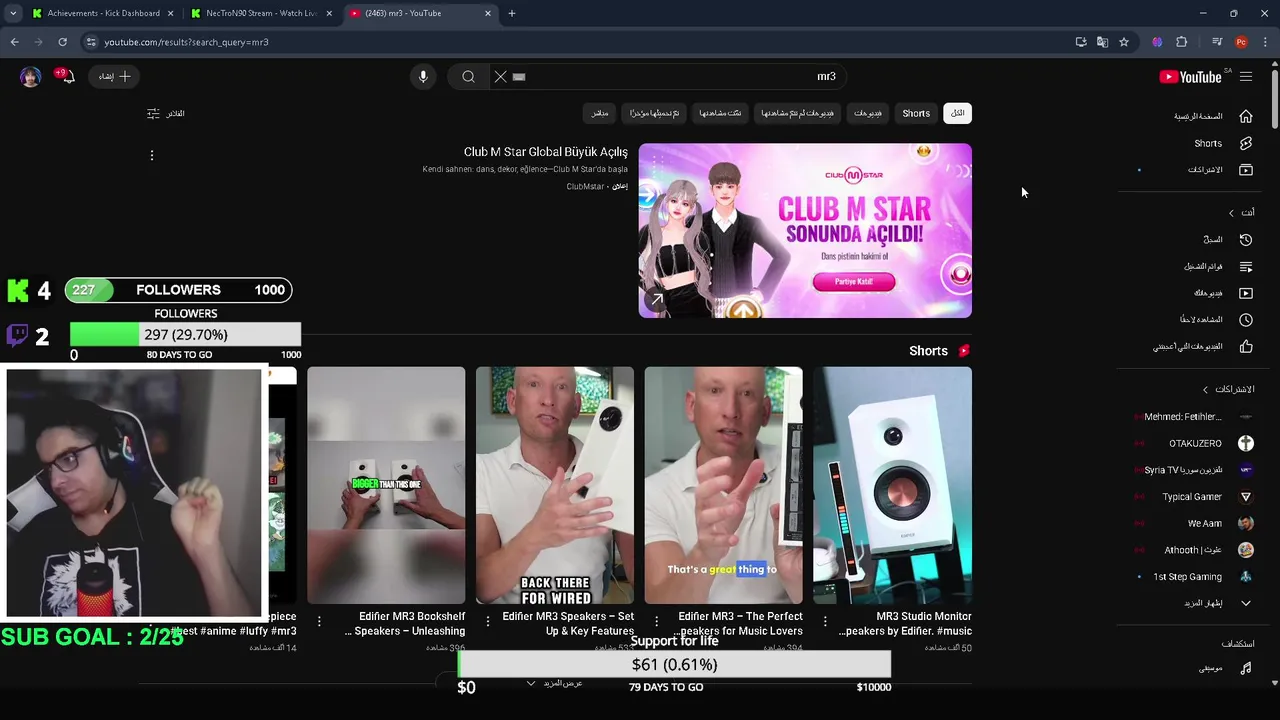Viewport: 1280px width, 720px height.
Task: Open menu for Edifier MR3 Bookshelf short
Action: click(x=319, y=622)
